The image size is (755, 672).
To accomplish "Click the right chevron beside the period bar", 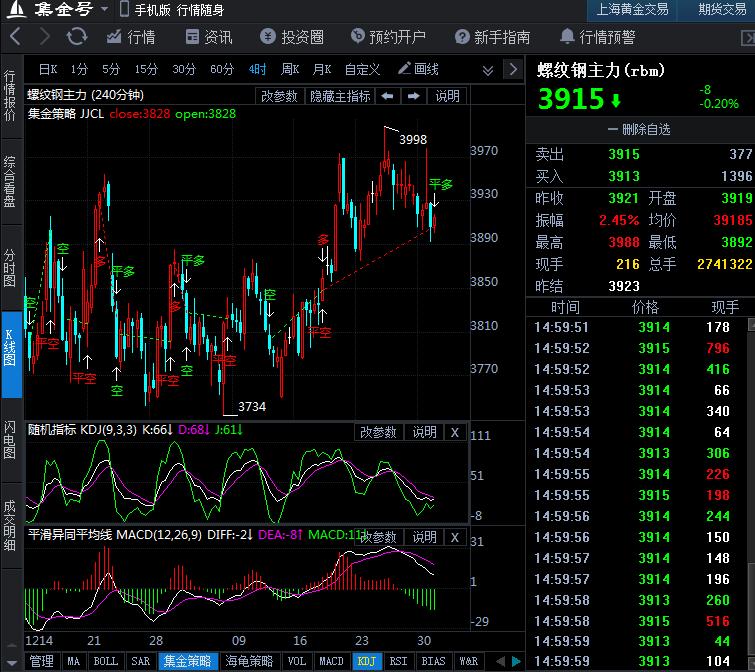I will (513, 69).
